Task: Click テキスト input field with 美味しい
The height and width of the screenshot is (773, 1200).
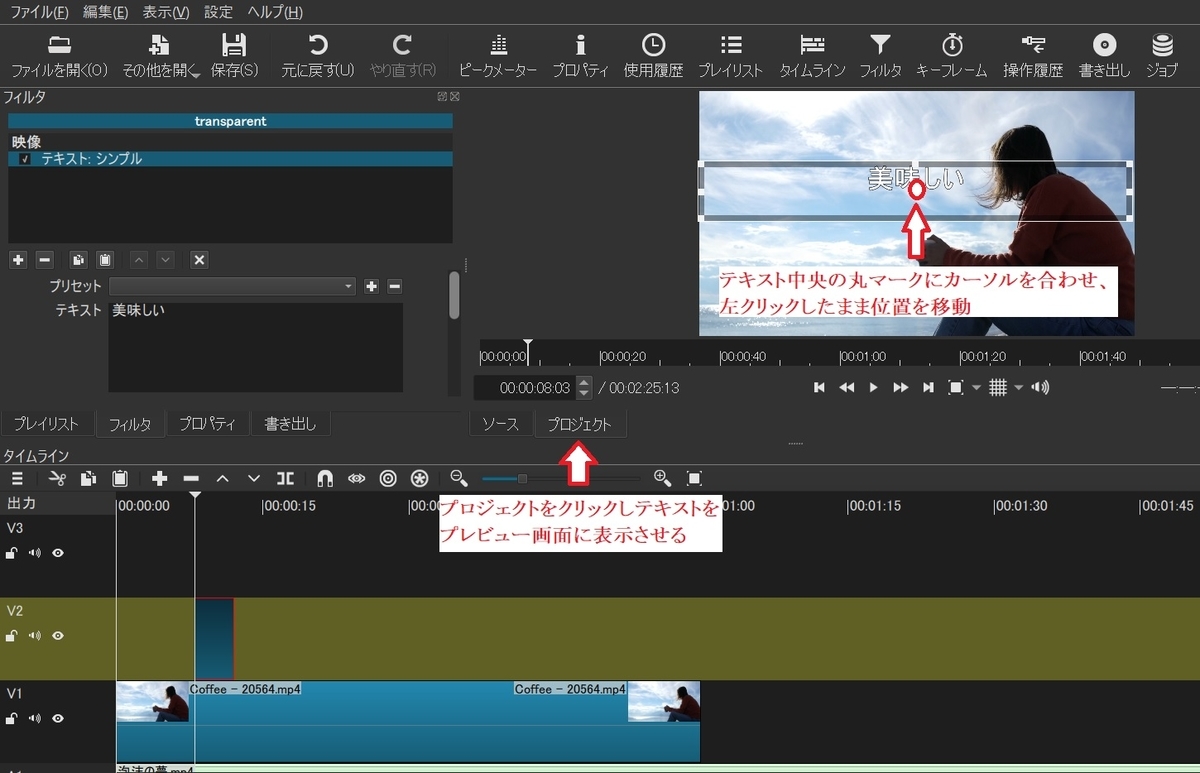Action: pyautogui.click(x=256, y=347)
